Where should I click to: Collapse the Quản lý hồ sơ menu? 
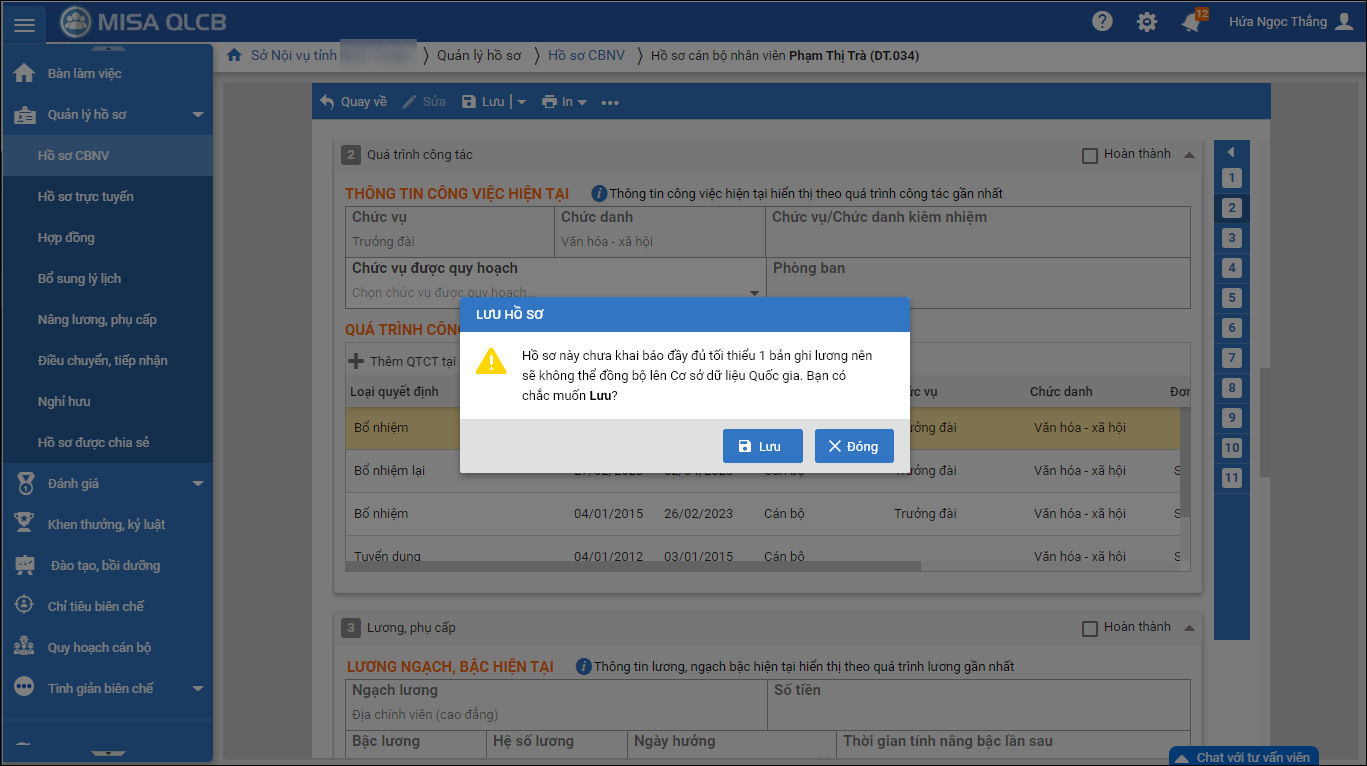(x=198, y=115)
